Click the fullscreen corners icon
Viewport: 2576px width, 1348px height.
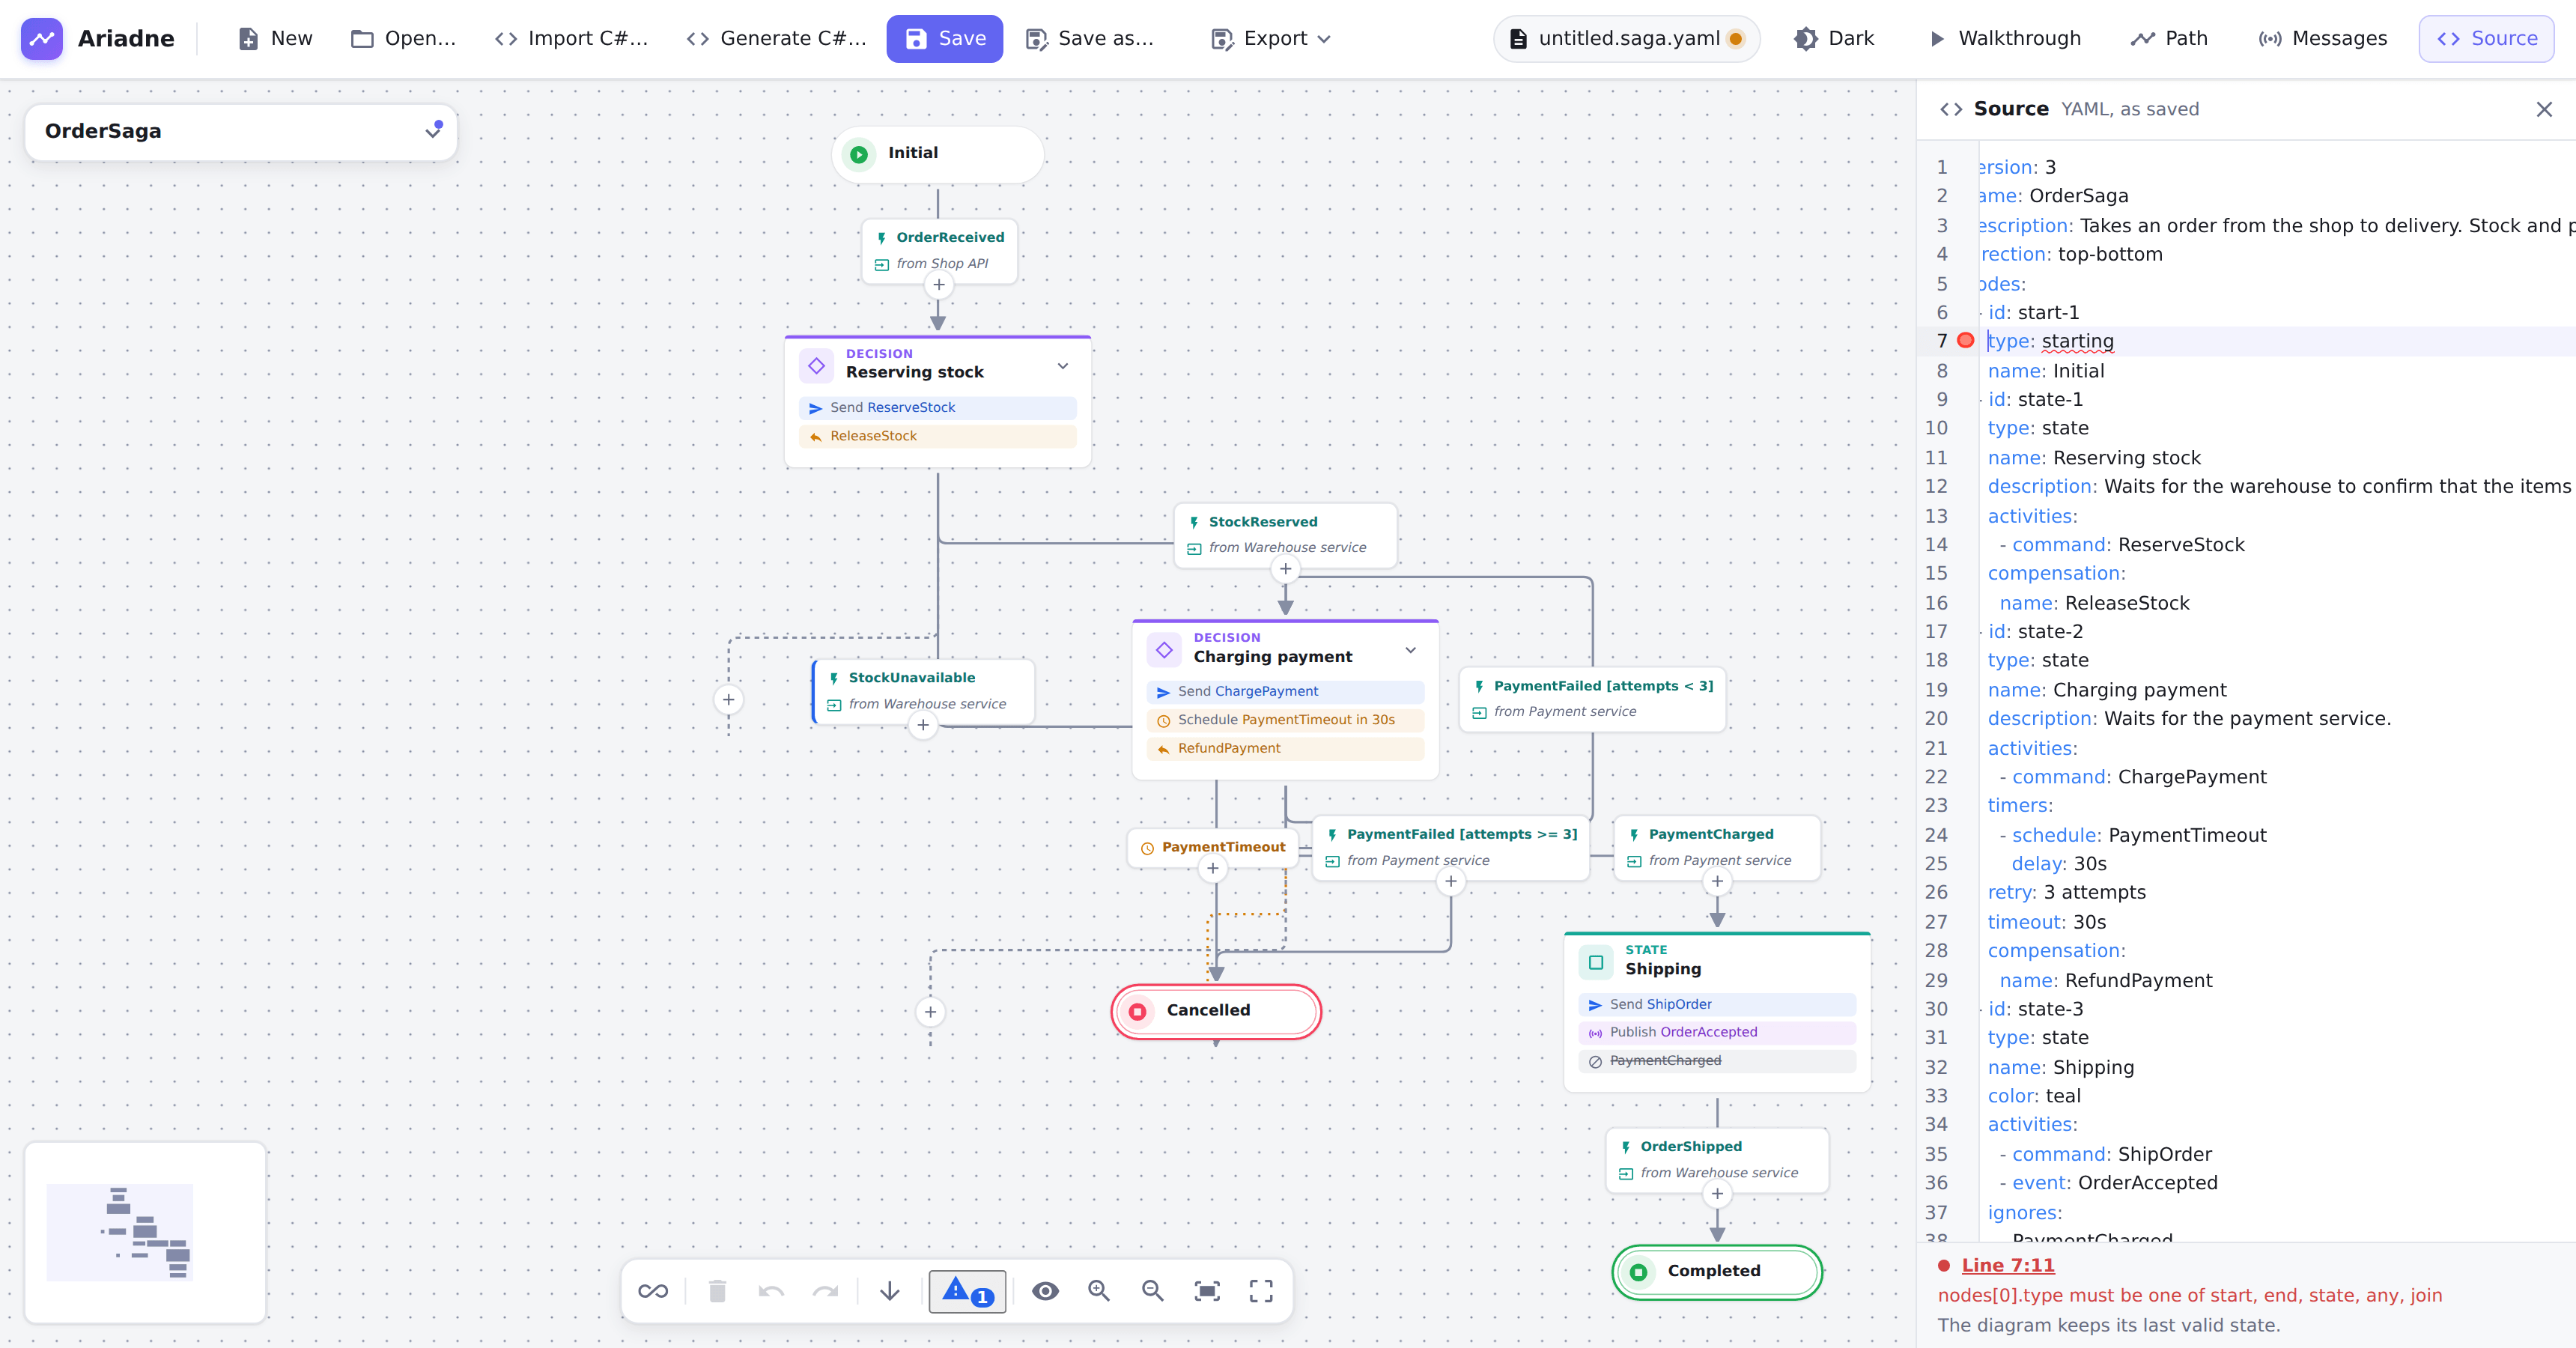1261,1291
